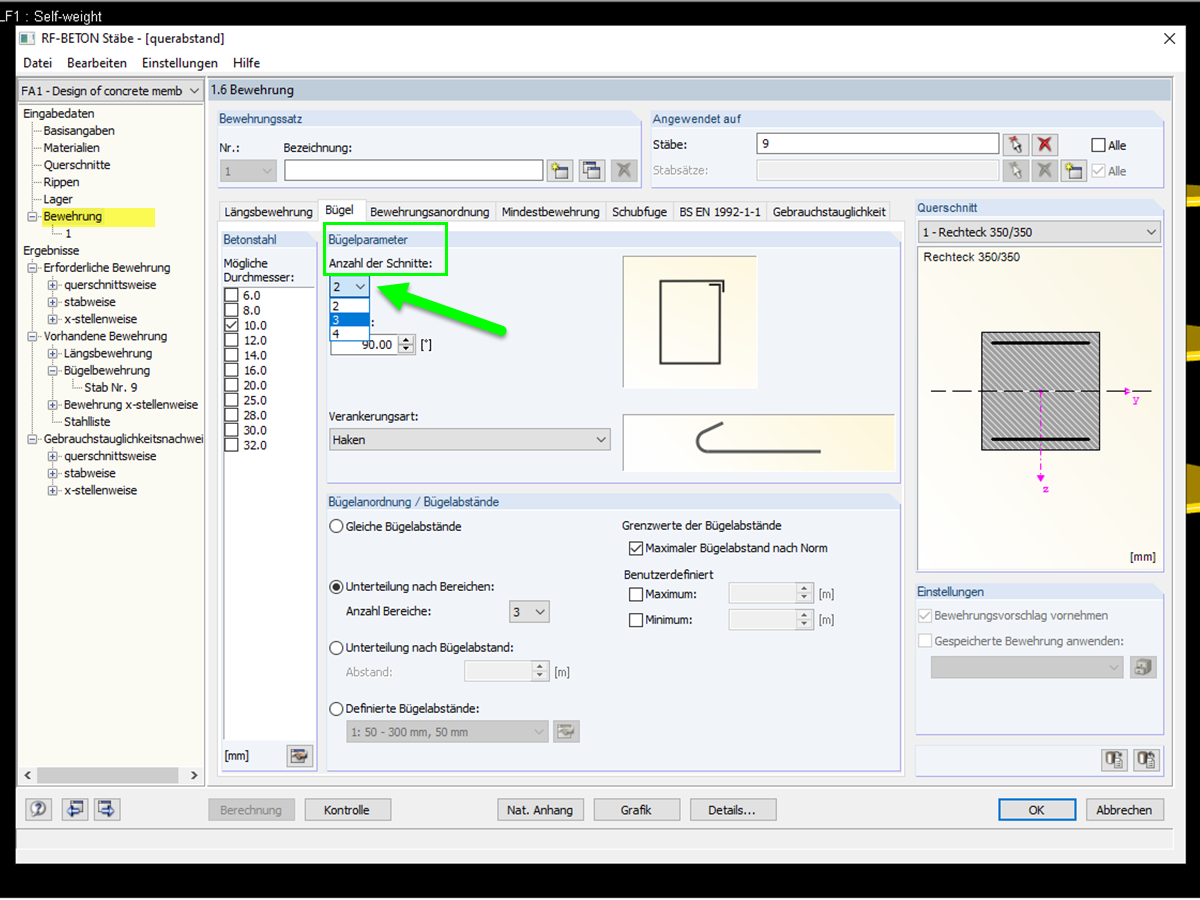Click Details... button
This screenshot has height=900, width=1200.
[x=731, y=810]
